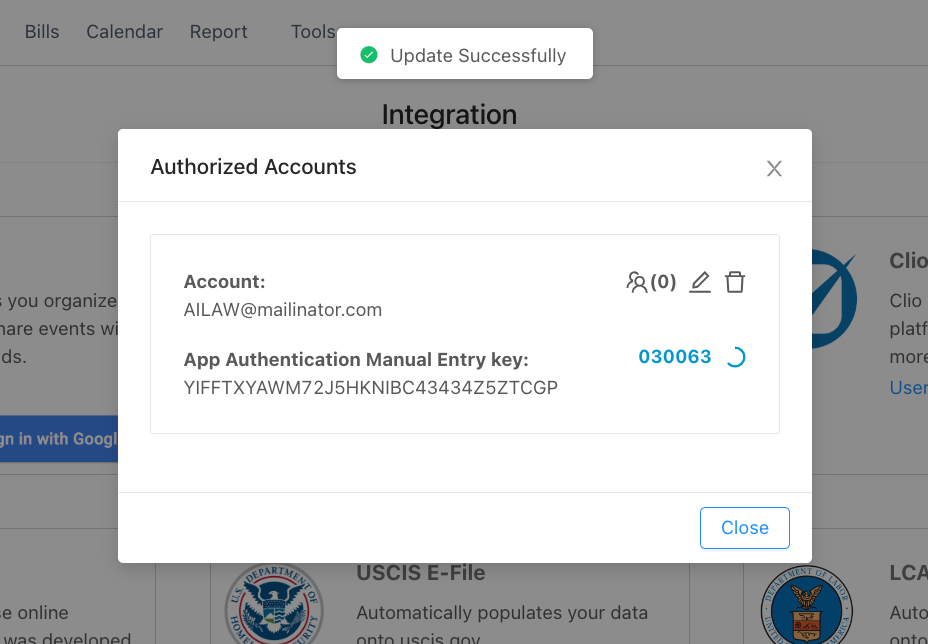Image resolution: width=928 pixels, height=644 pixels.
Task: Click the 030063 authentication code
Action: pyautogui.click(x=675, y=357)
